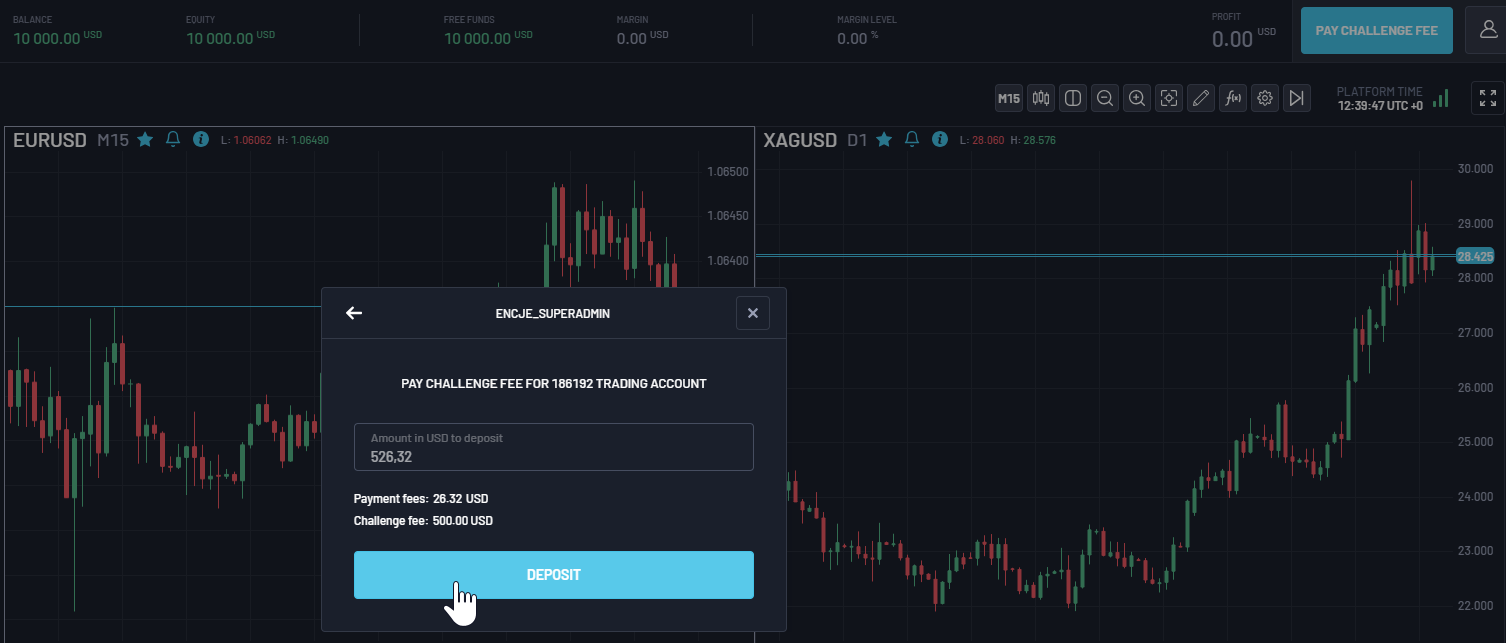Viewport: 1506px width, 643px height.
Task: Expand the platform to fullscreen
Action: (1487, 98)
